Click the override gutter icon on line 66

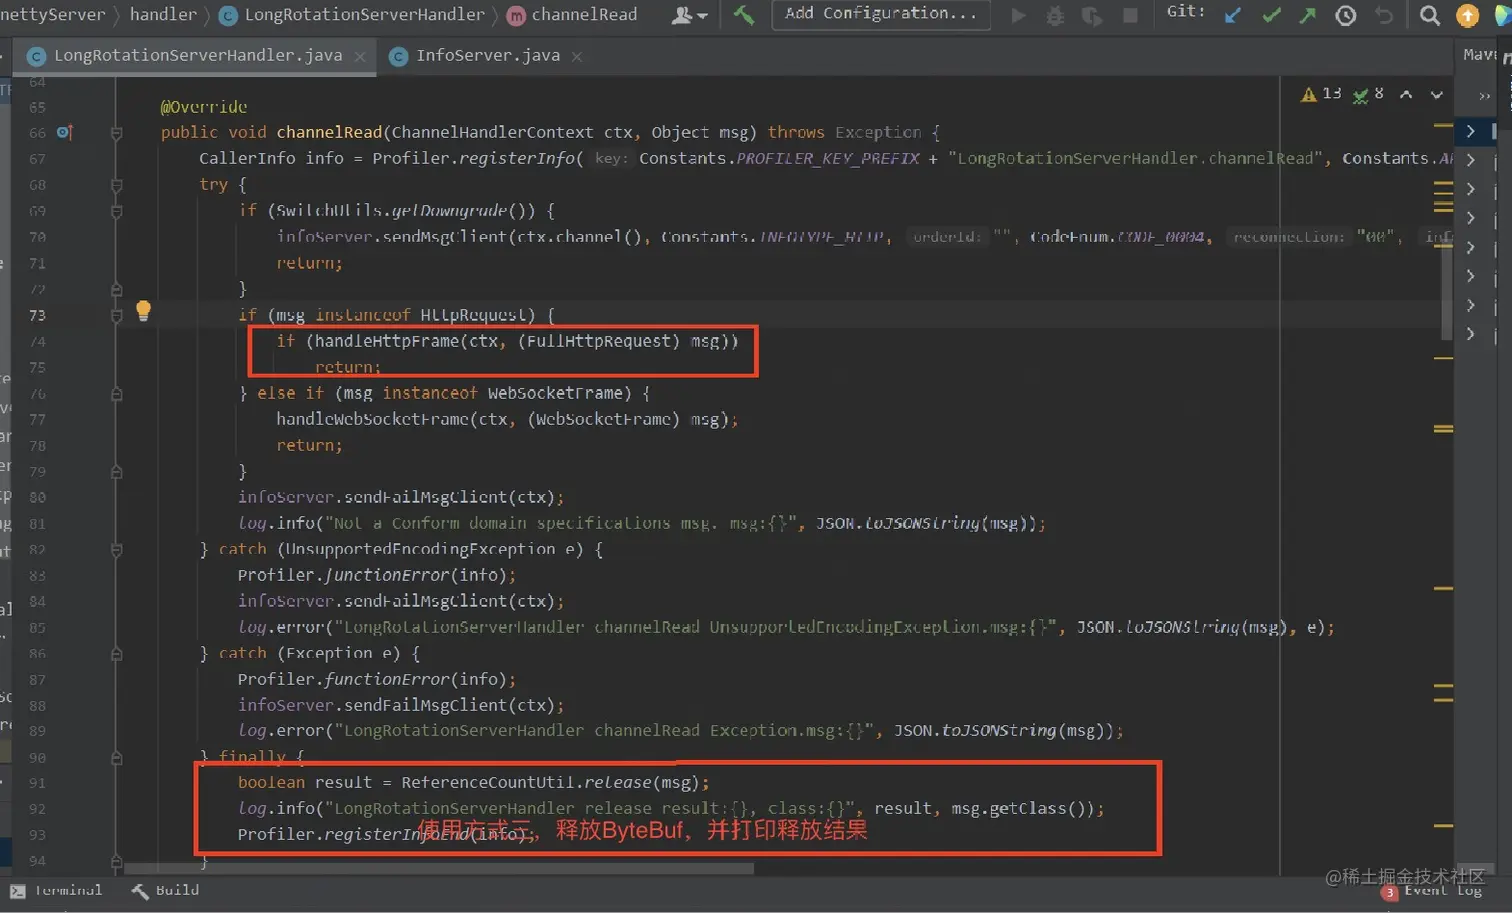click(64, 132)
